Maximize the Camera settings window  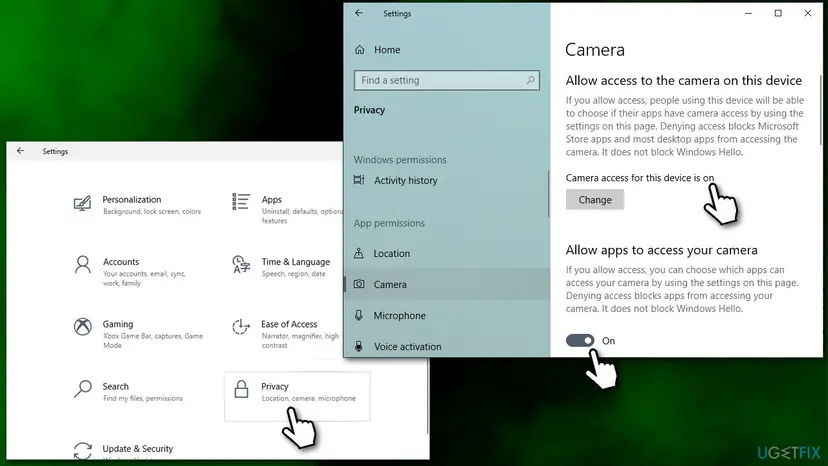click(778, 13)
